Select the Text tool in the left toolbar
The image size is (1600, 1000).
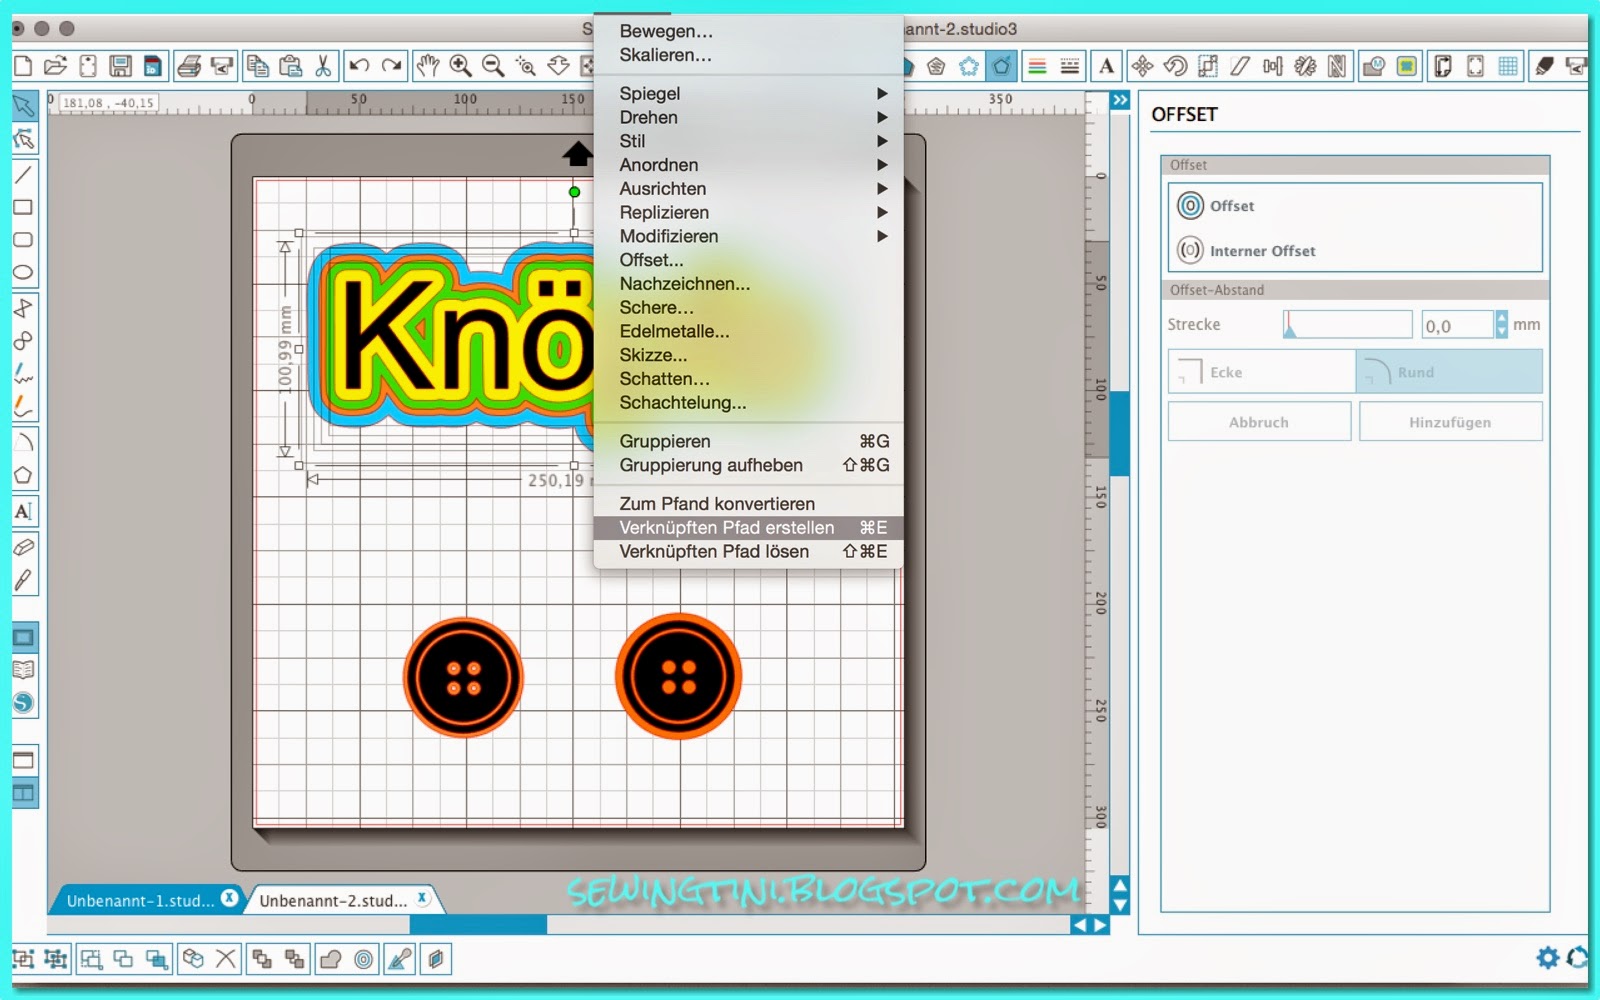coord(22,510)
